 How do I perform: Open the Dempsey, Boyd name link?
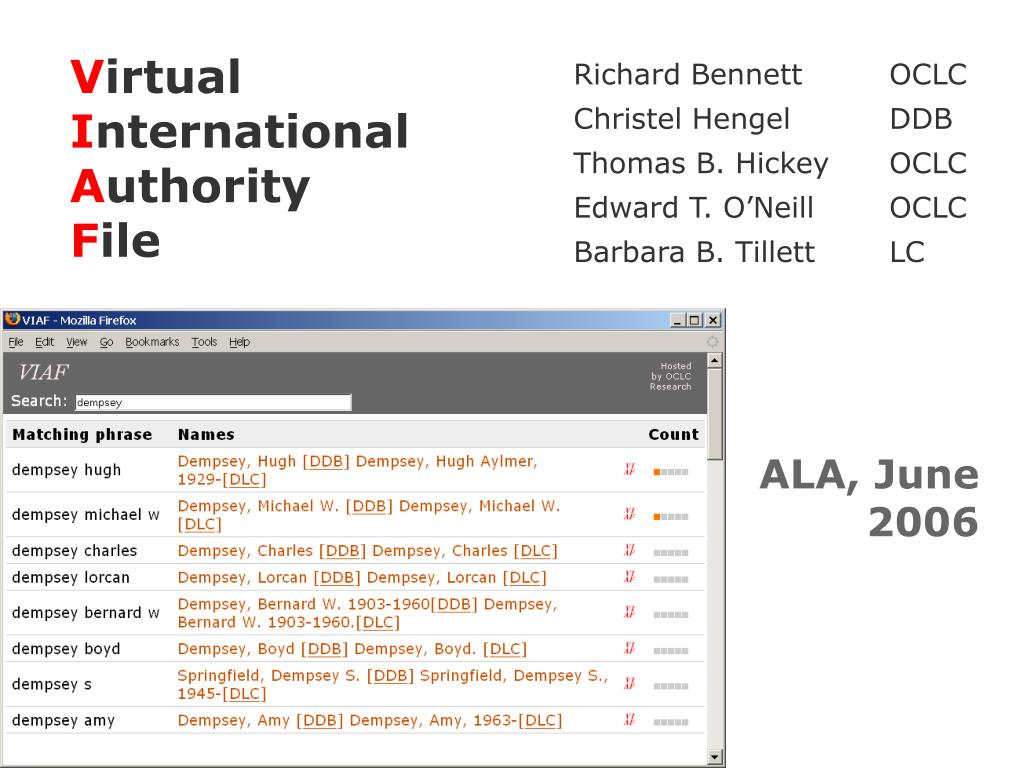coord(353,649)
